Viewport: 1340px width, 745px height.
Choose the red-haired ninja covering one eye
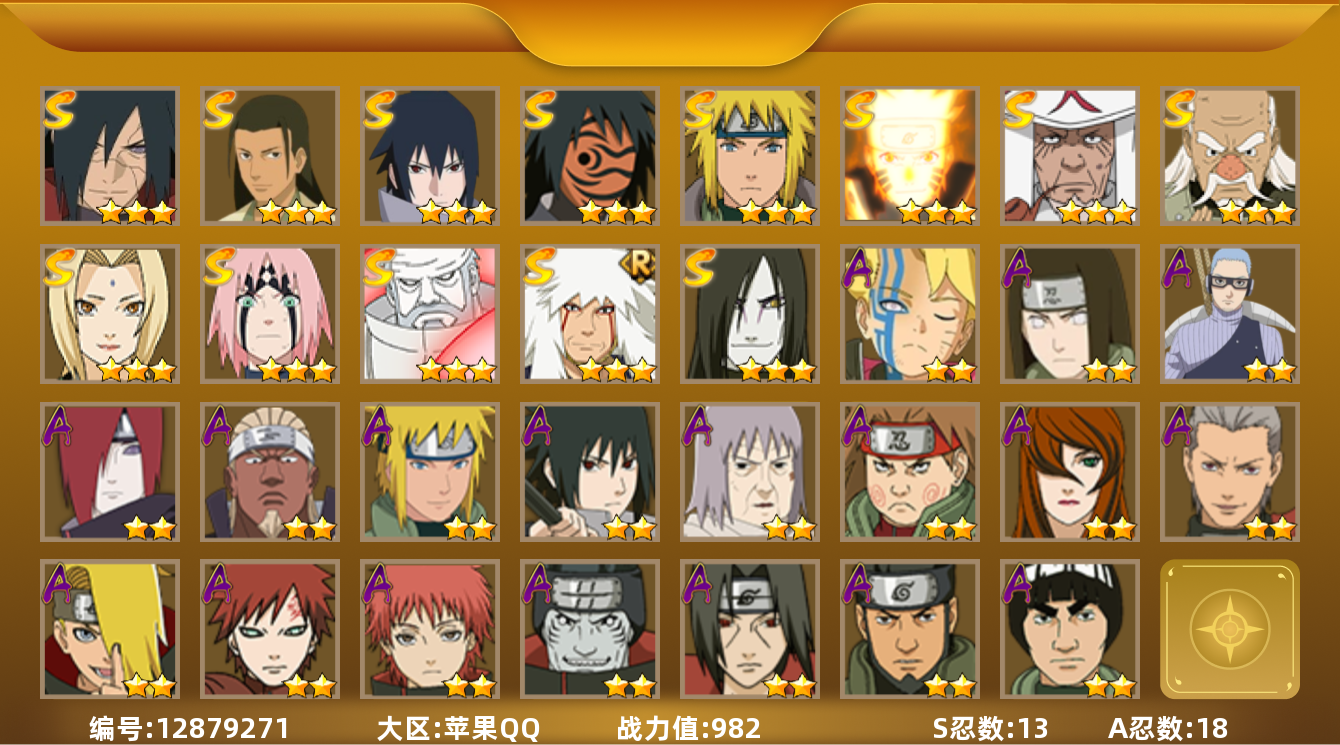click(110, 472)
